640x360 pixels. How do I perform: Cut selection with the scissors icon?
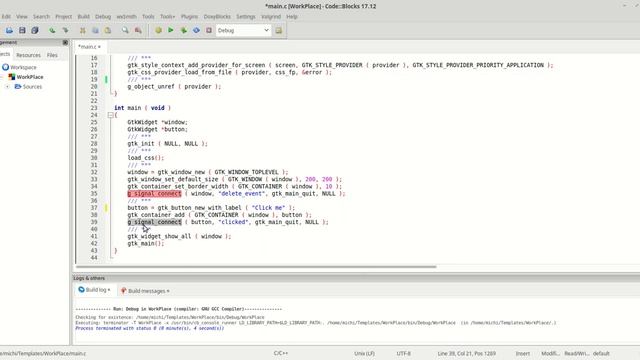click(82, 30)
